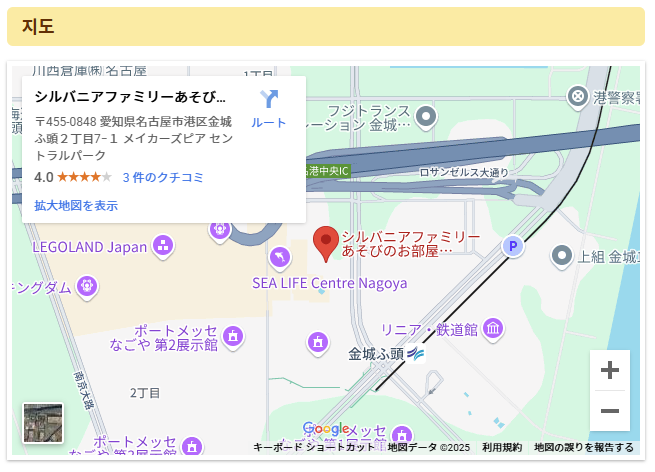The width and height of the screenshot is (655, 472).
Task: Zoom in with the plus button
Action: point(609,370)
